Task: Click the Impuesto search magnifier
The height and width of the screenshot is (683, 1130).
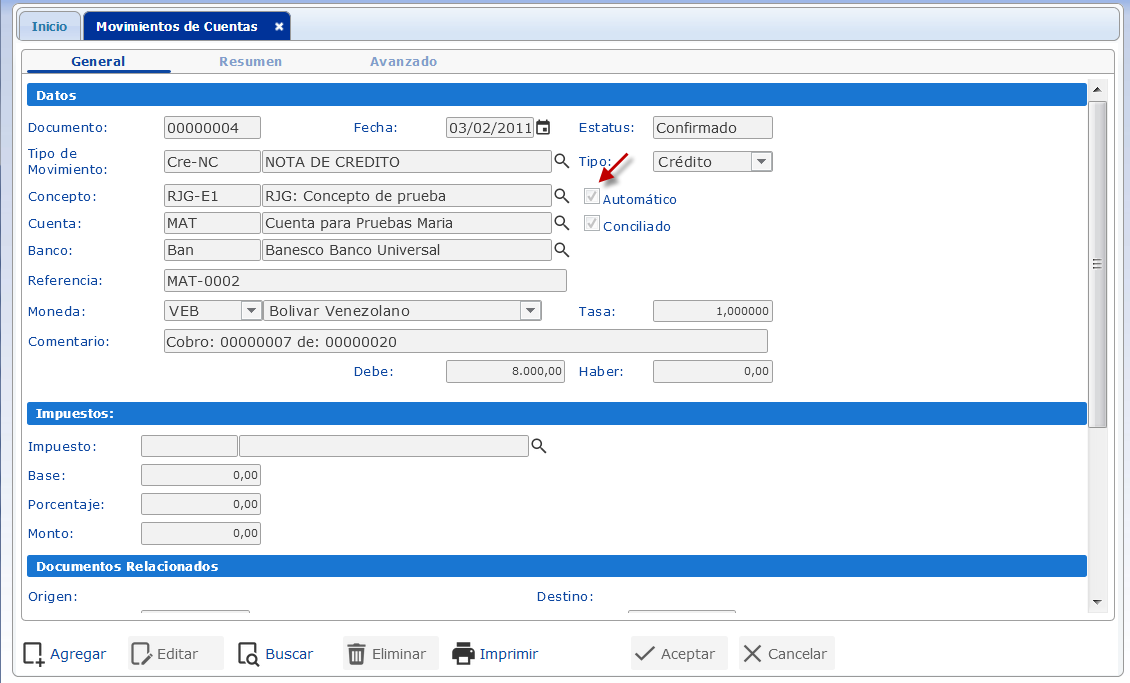Action: tap(539, 446)
